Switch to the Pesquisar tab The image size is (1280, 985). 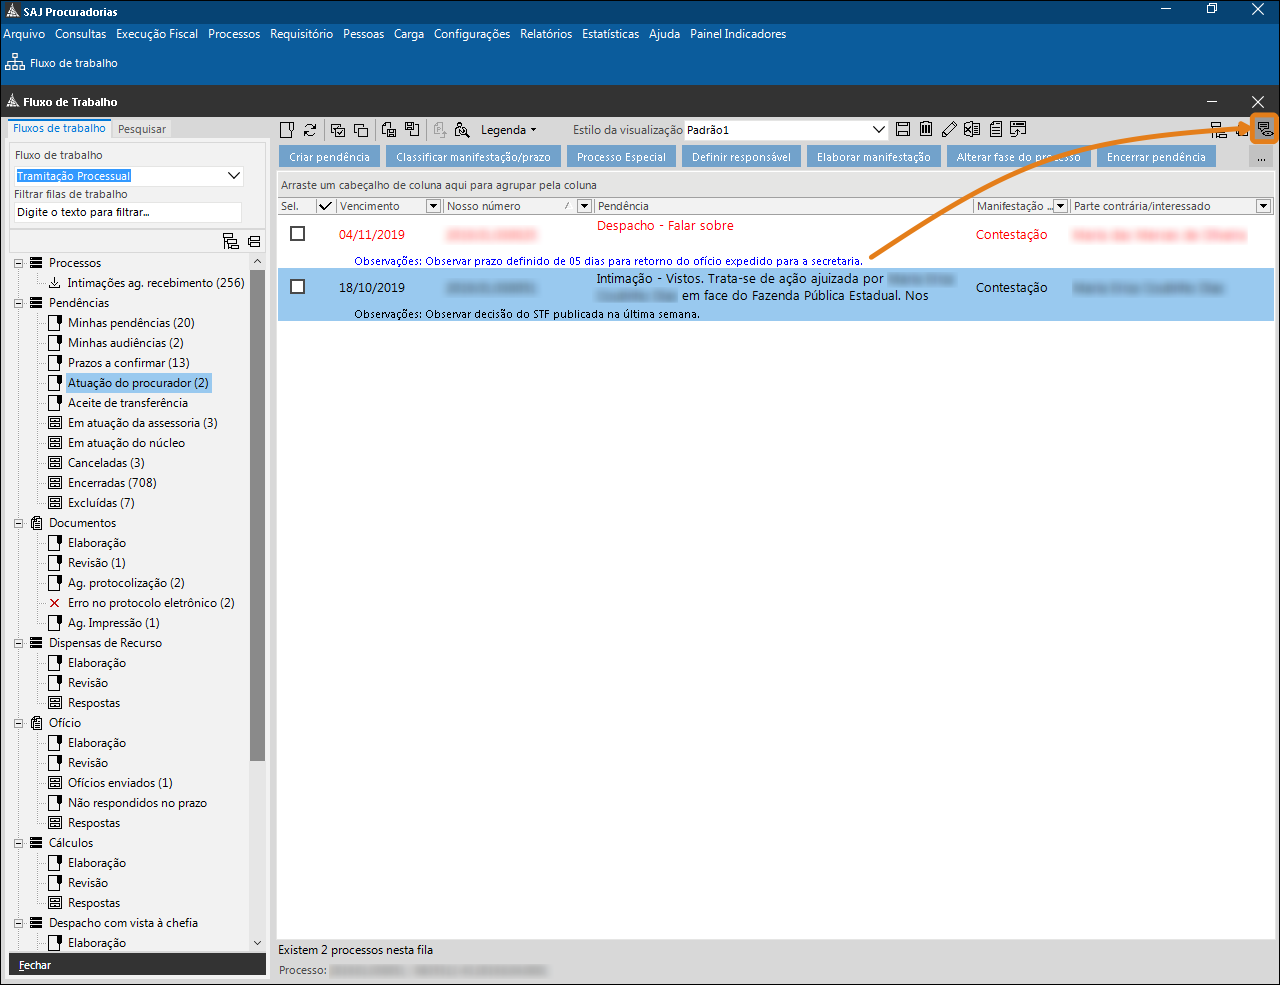coord(142,129)
